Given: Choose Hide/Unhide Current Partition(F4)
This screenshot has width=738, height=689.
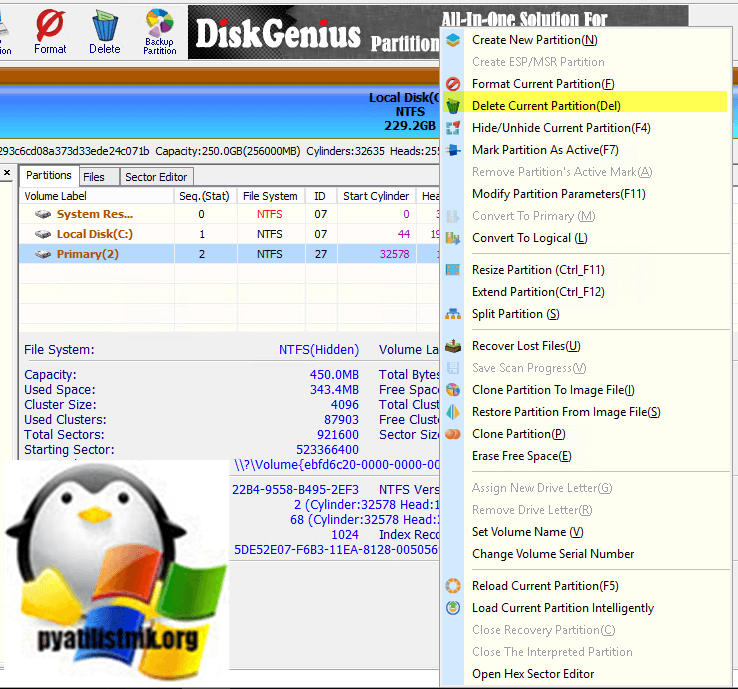Looking at the screenshot, I should (561, 128).
